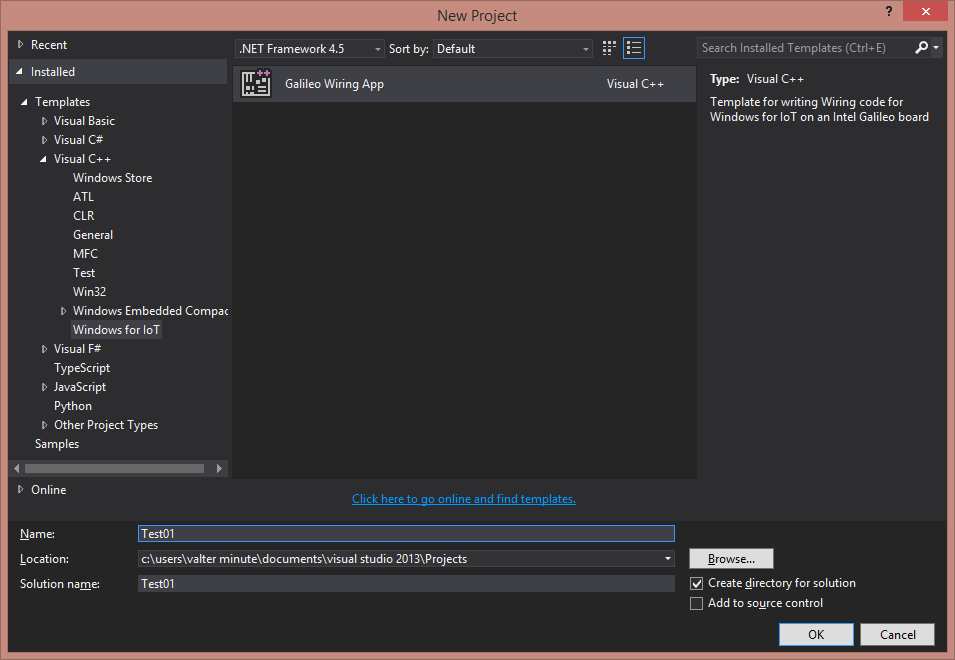Click the Cancel button
The image size is (955, 660).
coord(897,634)
